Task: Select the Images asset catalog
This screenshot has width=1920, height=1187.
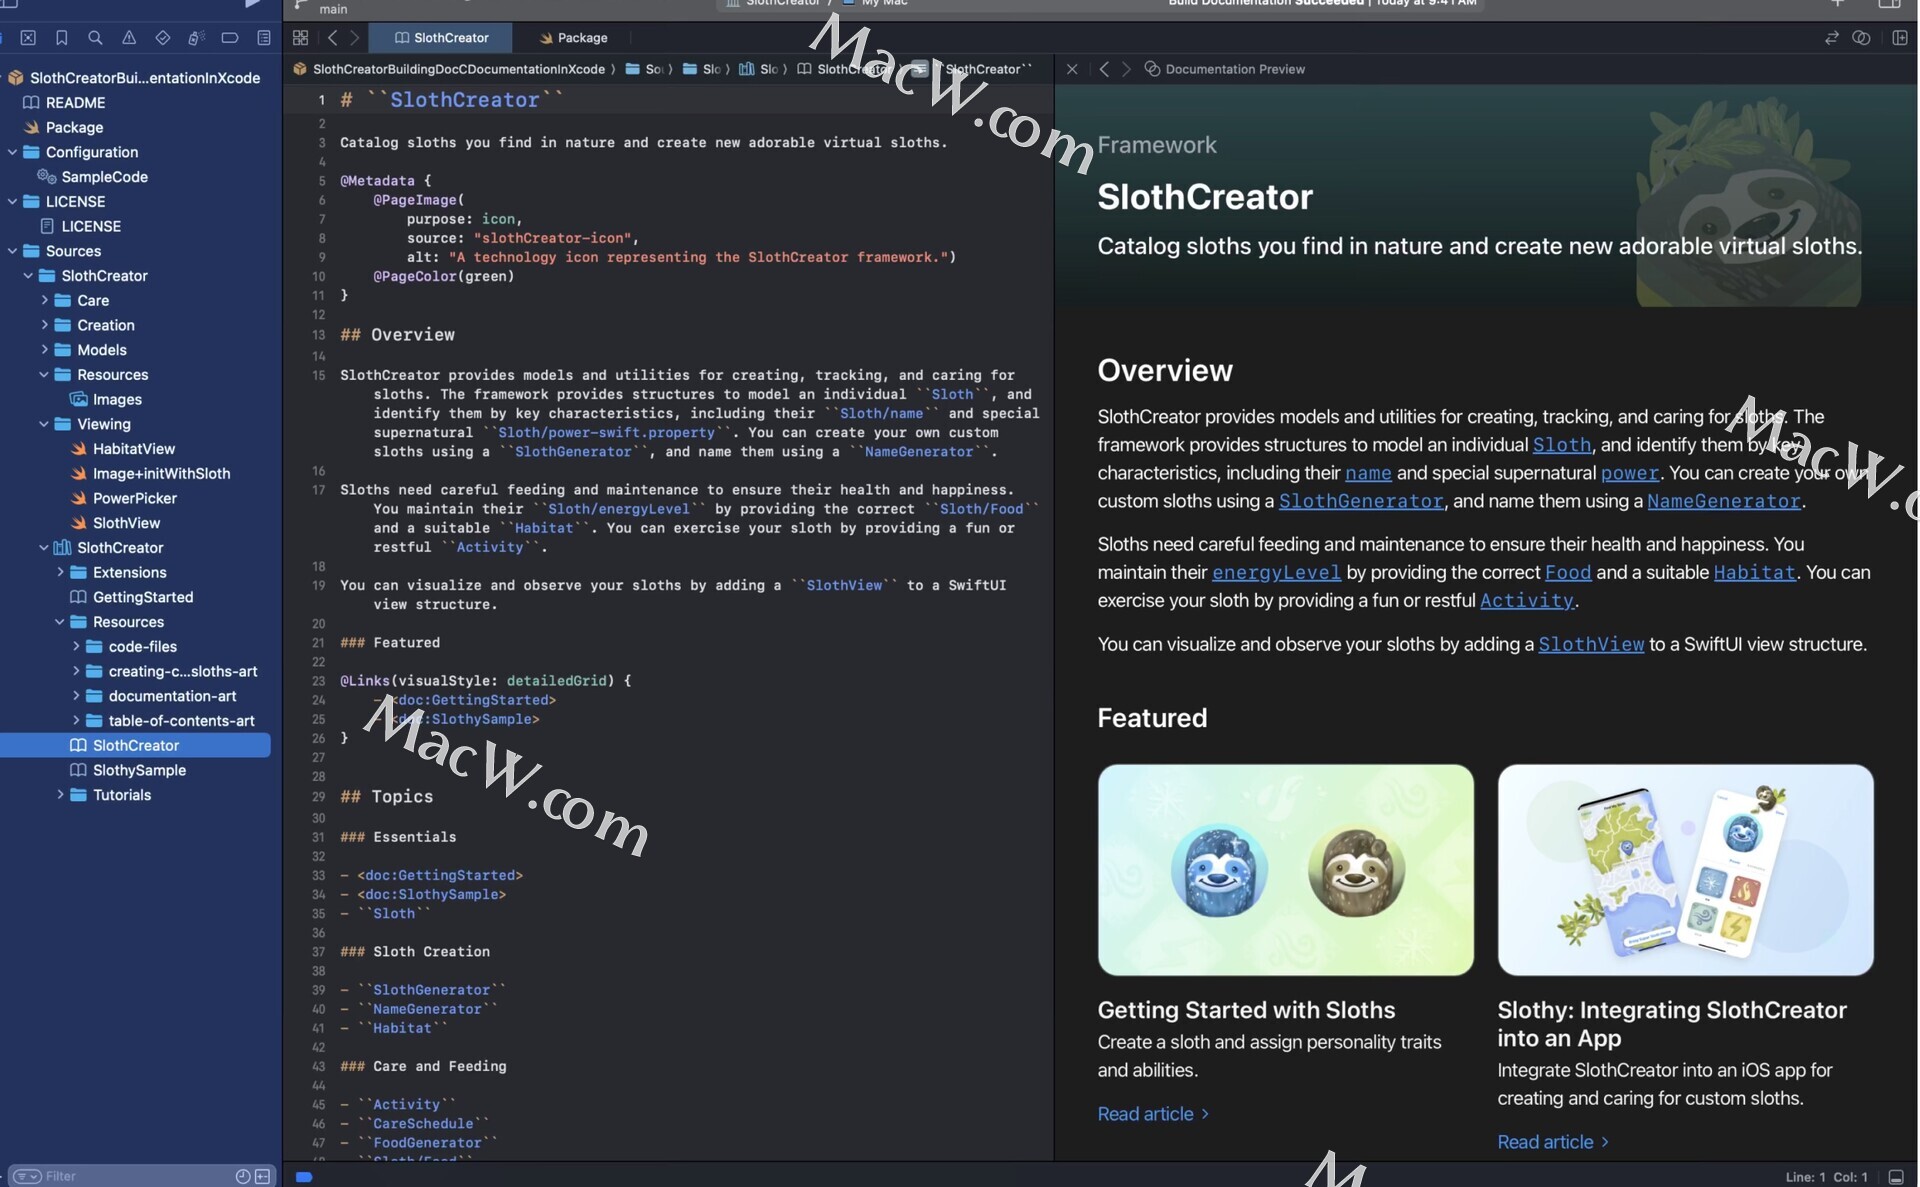Action: click(117, 399)
